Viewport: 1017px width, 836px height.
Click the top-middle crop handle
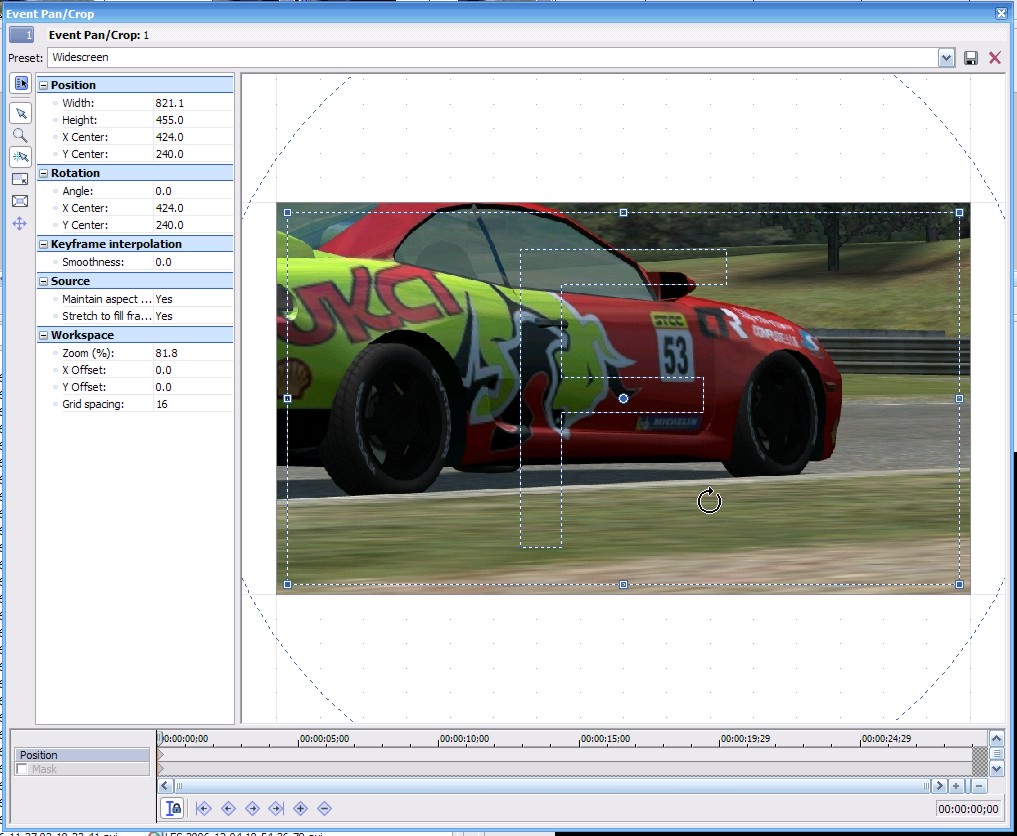(623, 213)
